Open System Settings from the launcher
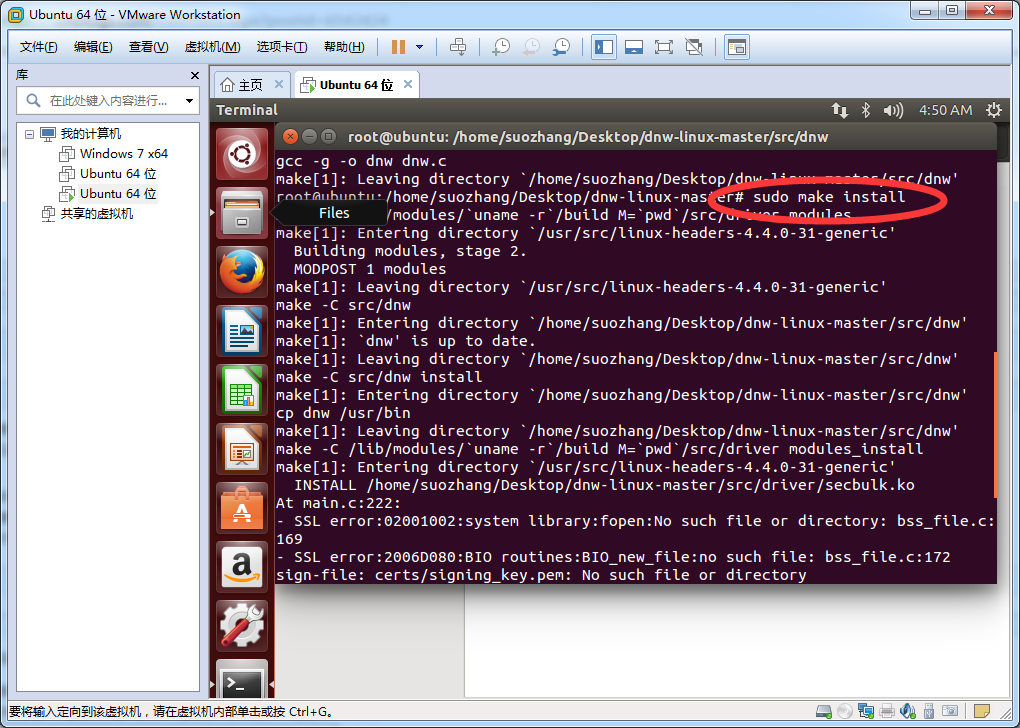The width and height of the screenshot is (1020, 728). (x=242, y=626)
